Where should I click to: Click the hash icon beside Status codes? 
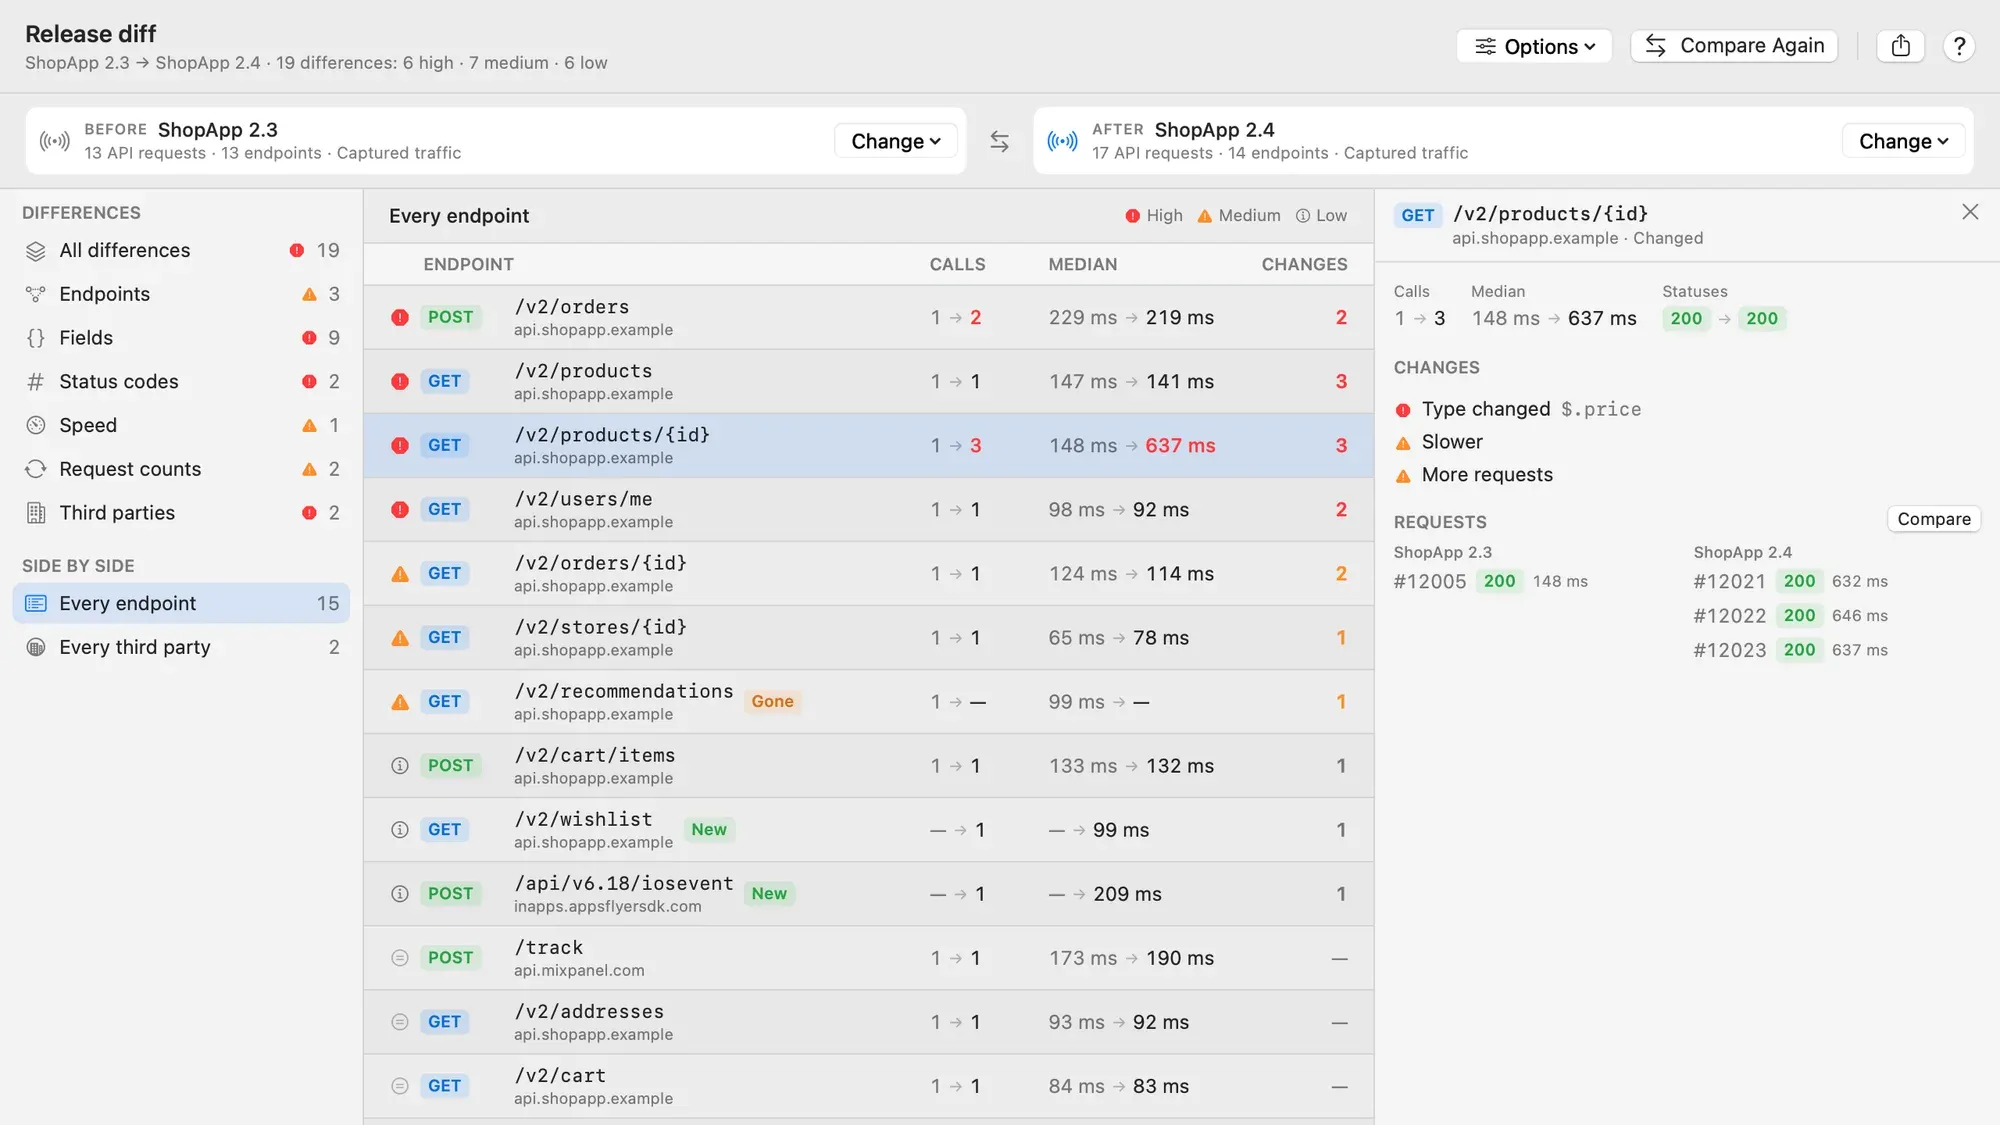coord(36,382)
